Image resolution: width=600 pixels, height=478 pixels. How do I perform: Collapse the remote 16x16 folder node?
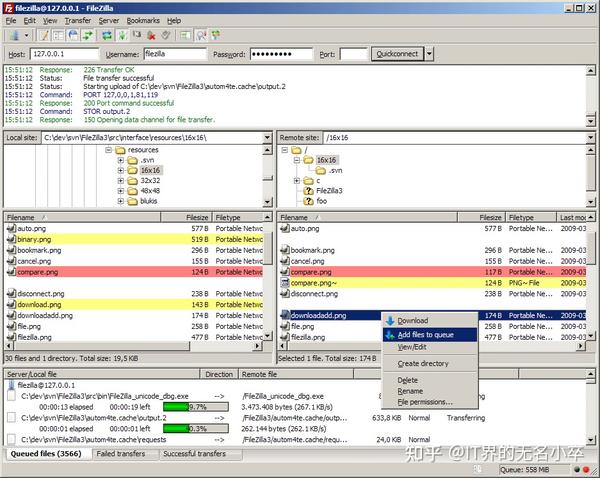click(297, 160)
